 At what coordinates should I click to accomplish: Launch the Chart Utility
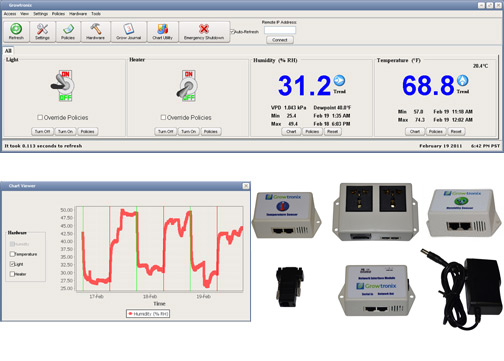tap(163, 32)
